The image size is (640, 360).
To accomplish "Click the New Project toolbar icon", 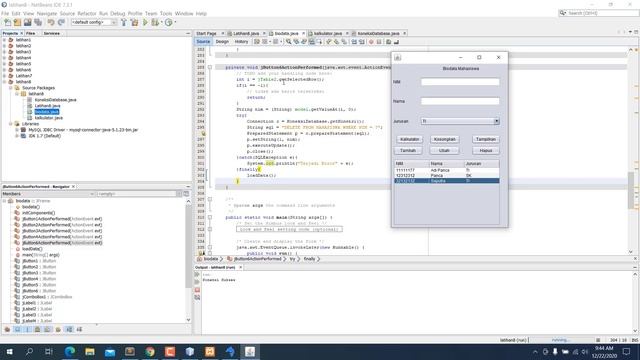I will pos(17,22).
